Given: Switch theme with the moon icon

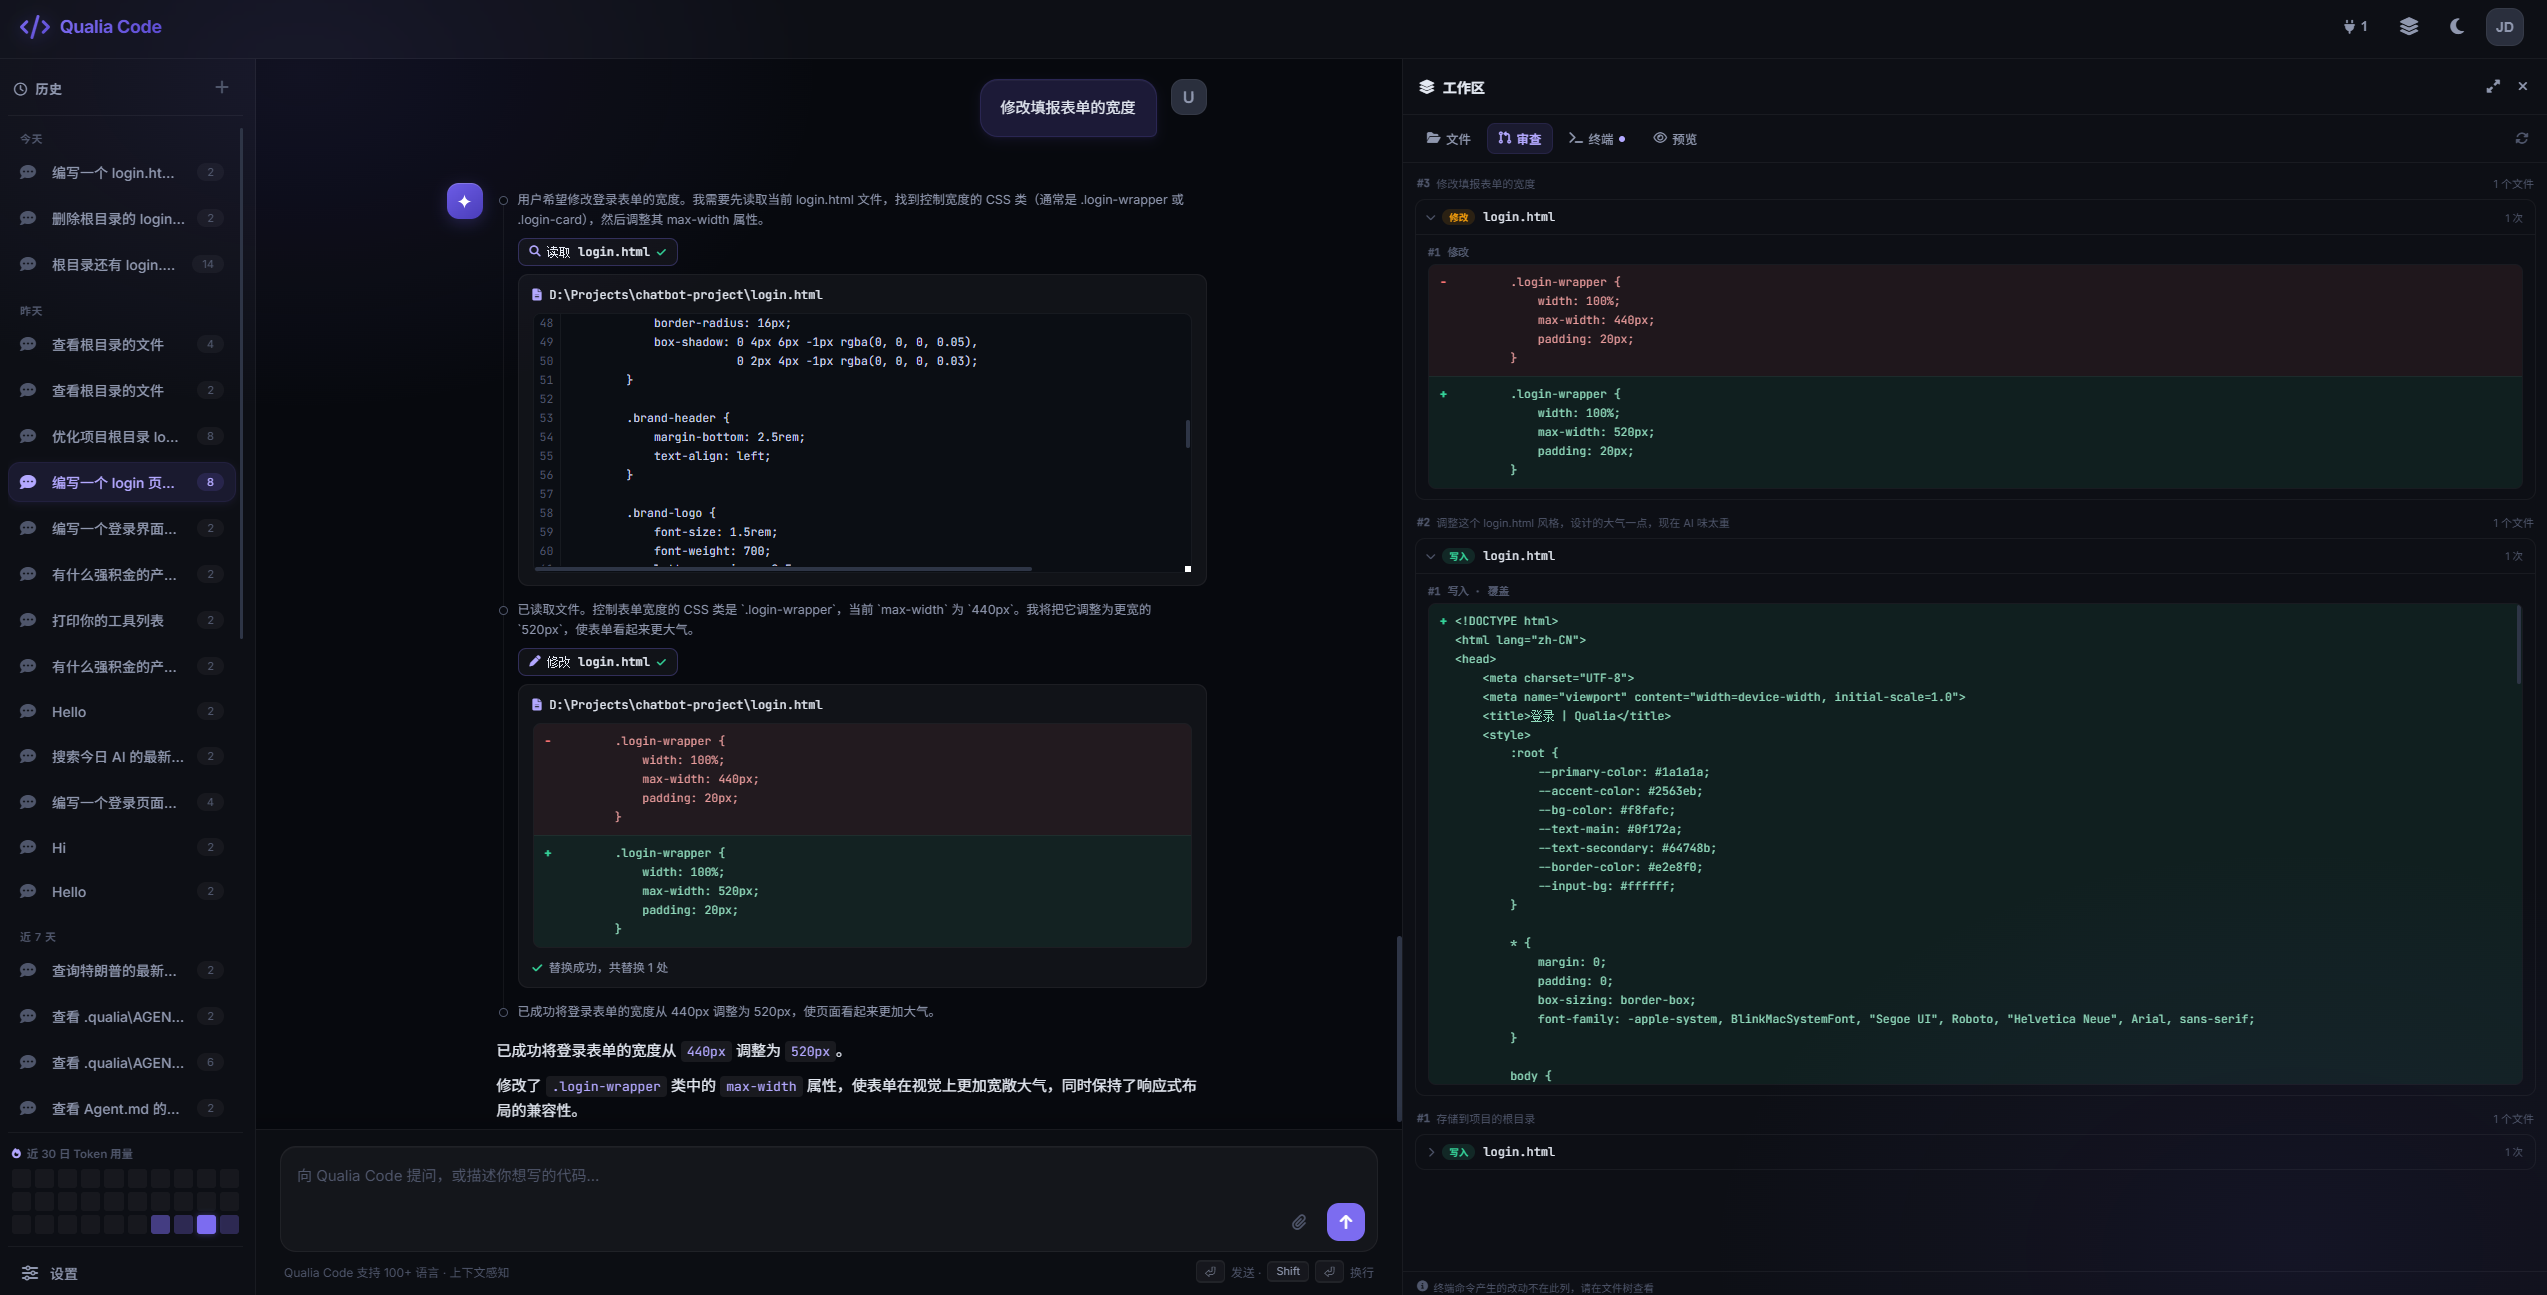Looking at the screenshot, I should [x=2457, y=27].
